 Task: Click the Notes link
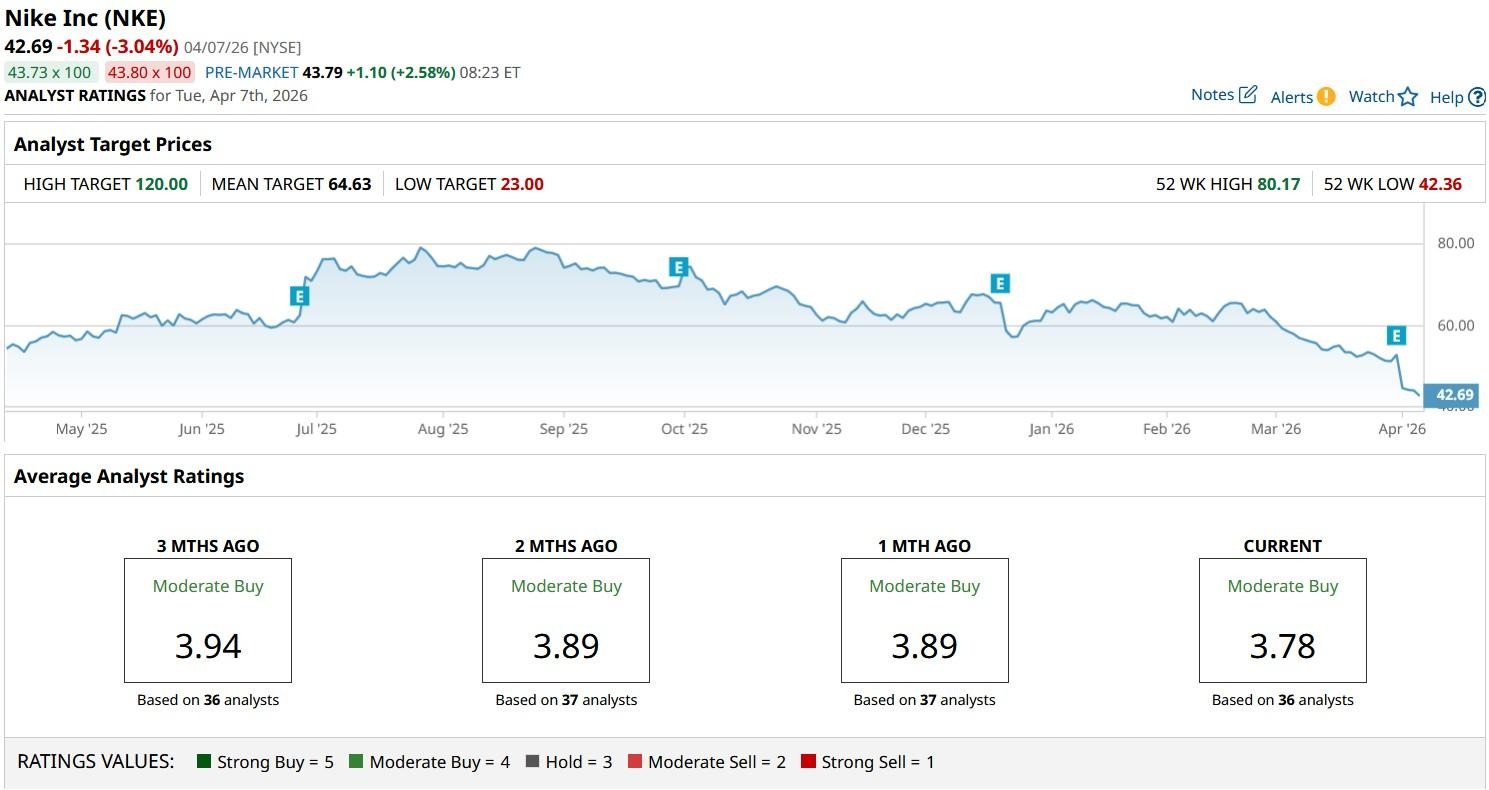coord(1212,95)
